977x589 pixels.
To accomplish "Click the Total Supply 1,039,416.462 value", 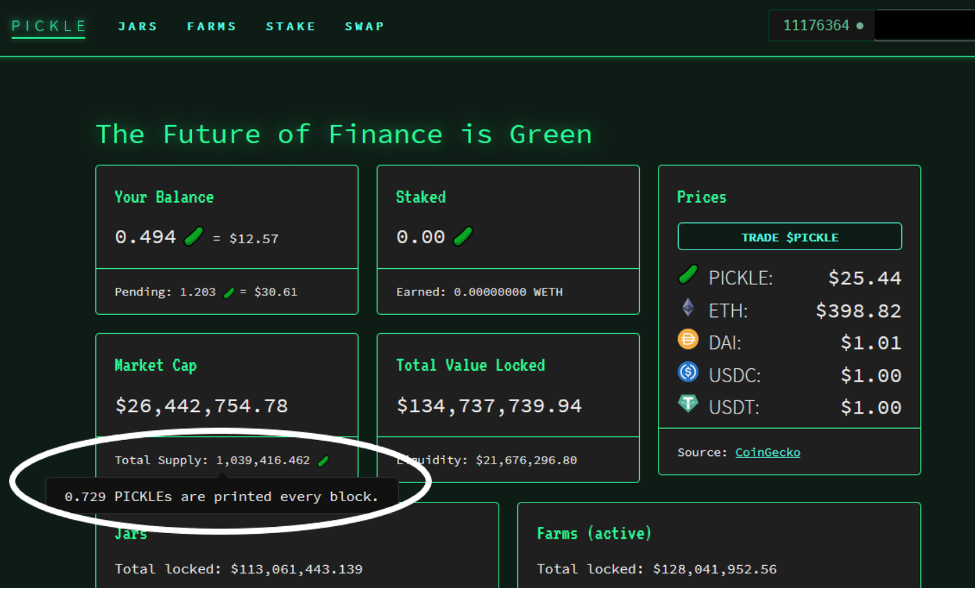I will [263, 461].
